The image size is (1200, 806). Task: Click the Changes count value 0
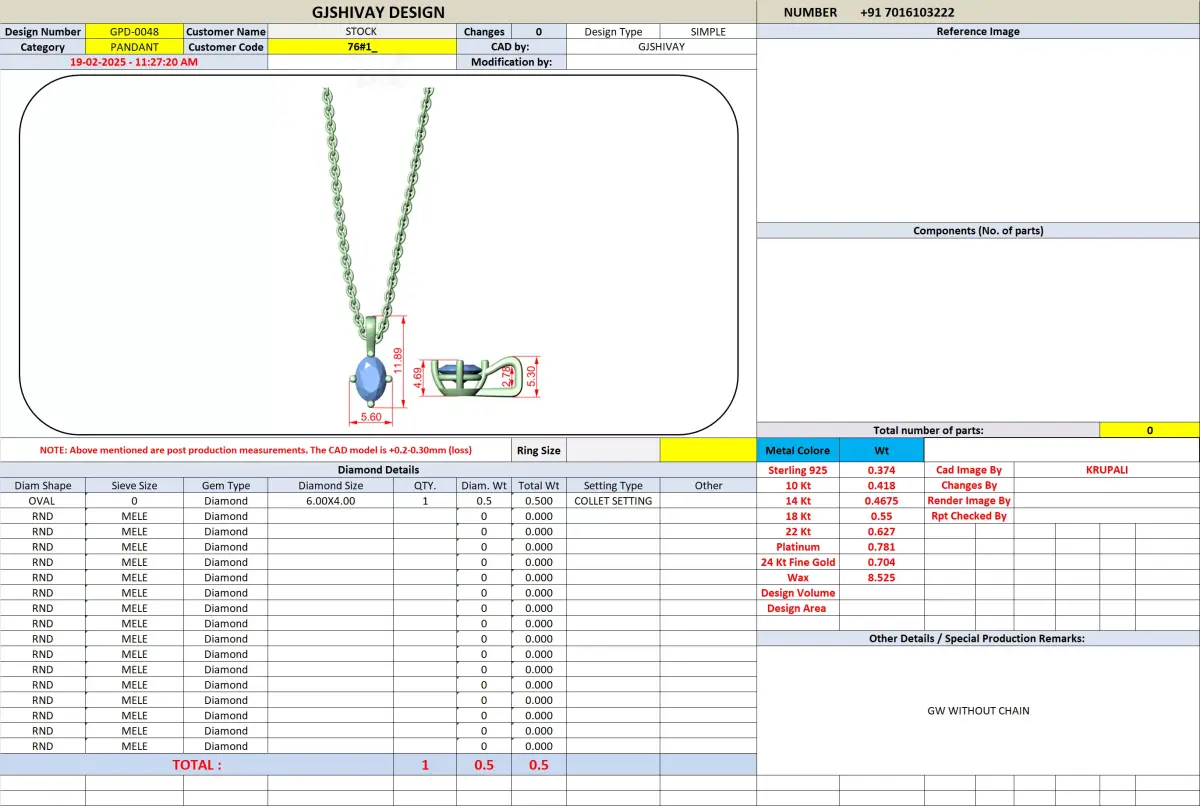539,32
